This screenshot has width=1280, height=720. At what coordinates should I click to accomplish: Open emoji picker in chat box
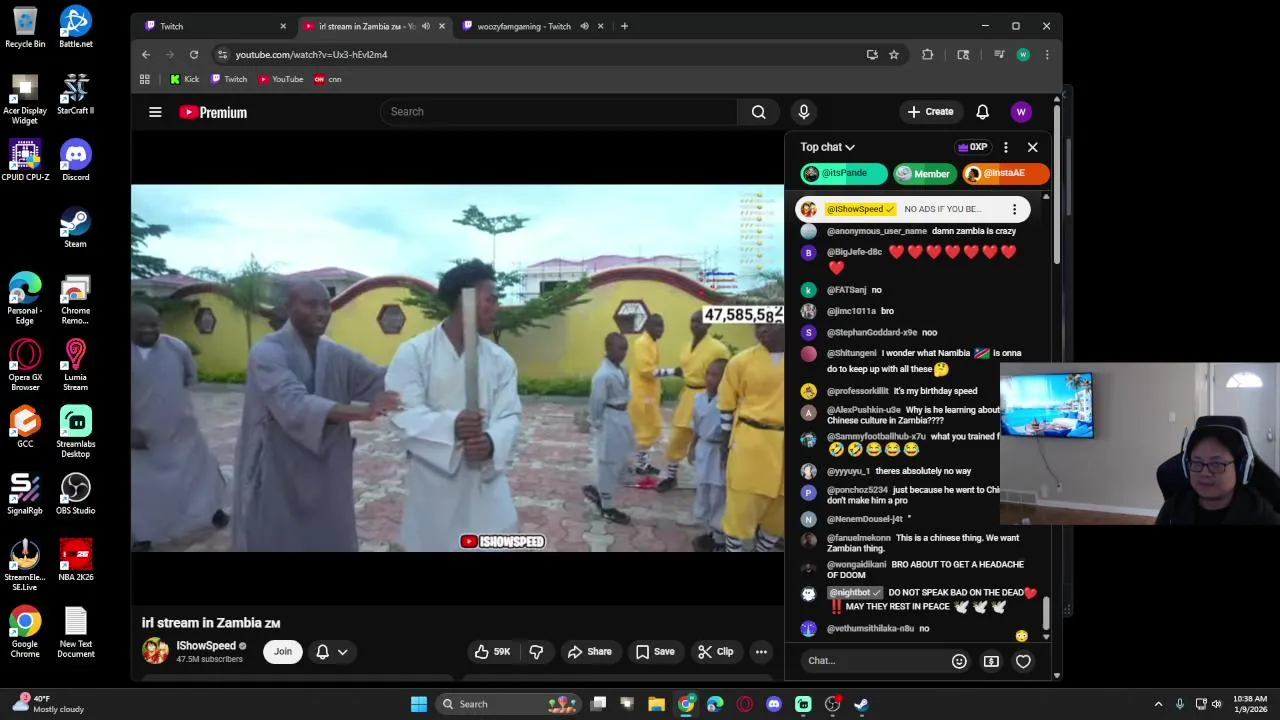pyautogui.click(x=959, y=661)
